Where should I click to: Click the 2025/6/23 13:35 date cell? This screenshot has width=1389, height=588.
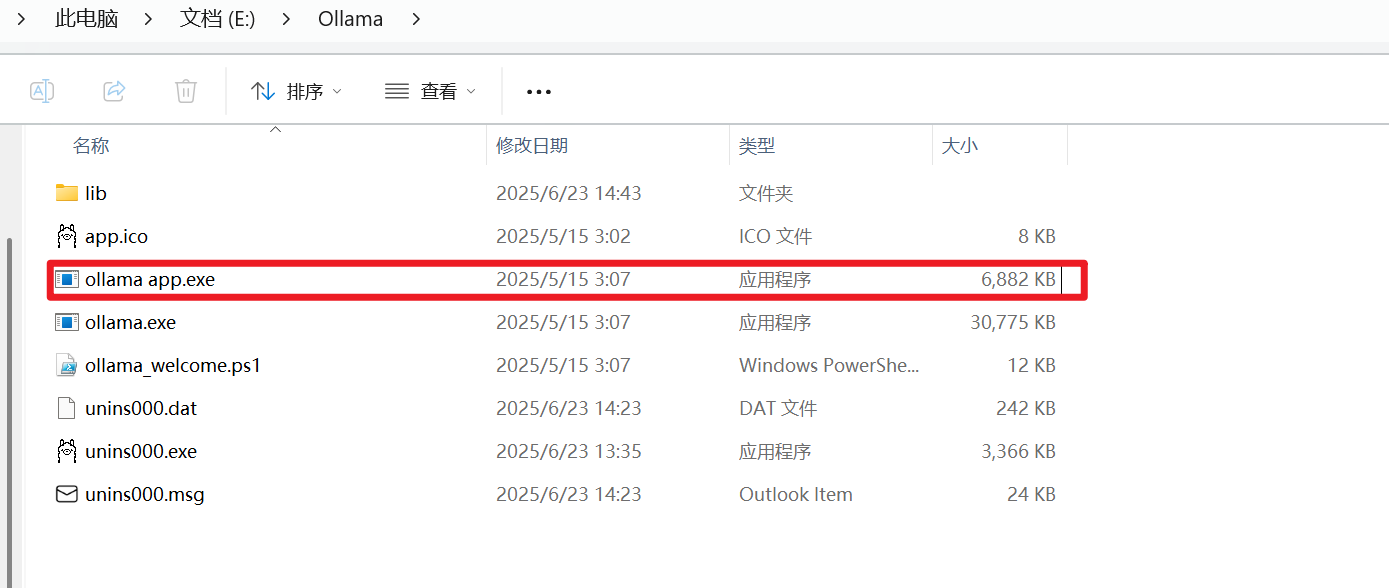click(569, 452)
